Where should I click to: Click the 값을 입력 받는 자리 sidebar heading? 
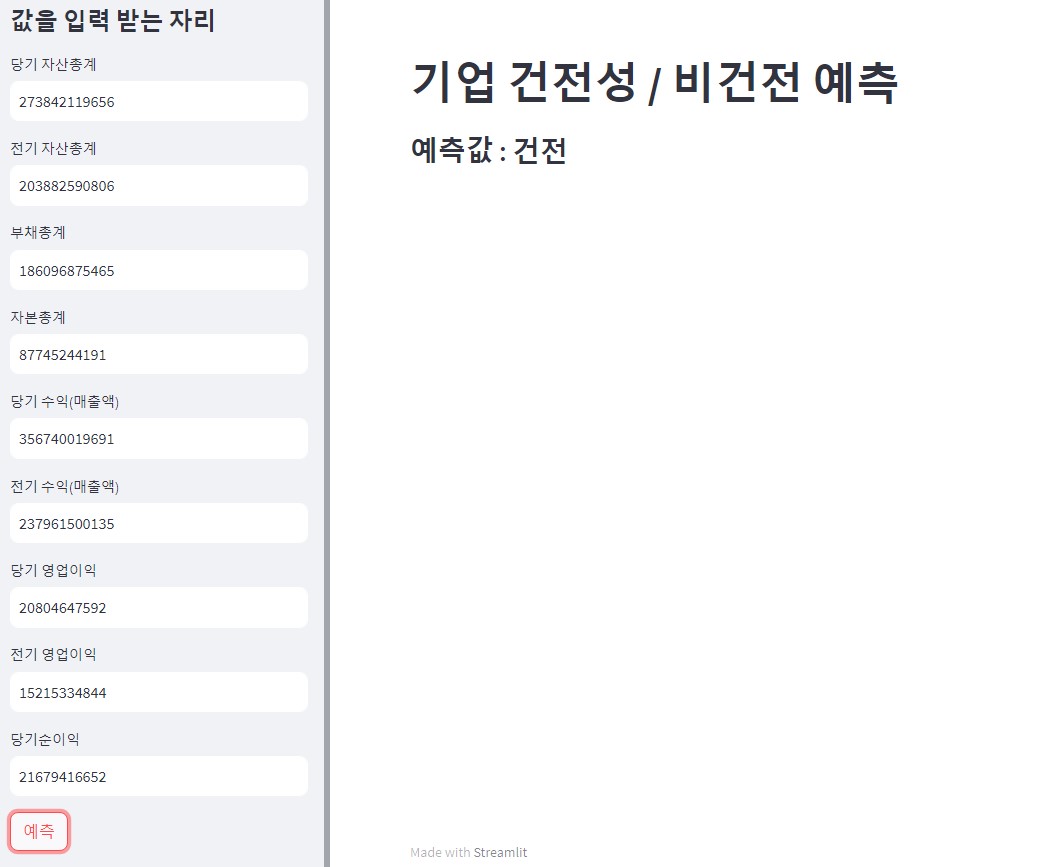[x=113, y=20]
